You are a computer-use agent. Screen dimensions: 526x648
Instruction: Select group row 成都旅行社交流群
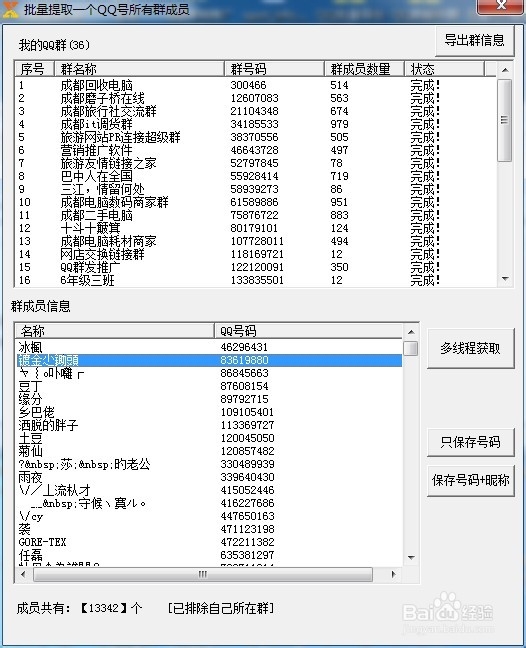tap(255, 111)
